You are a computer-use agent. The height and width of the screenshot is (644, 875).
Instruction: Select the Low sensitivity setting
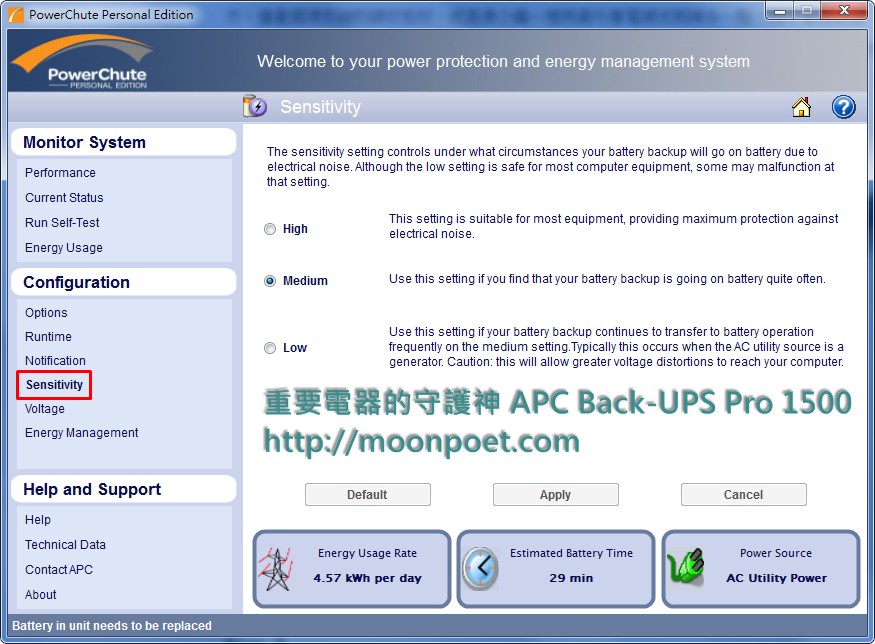click(270, 347)
